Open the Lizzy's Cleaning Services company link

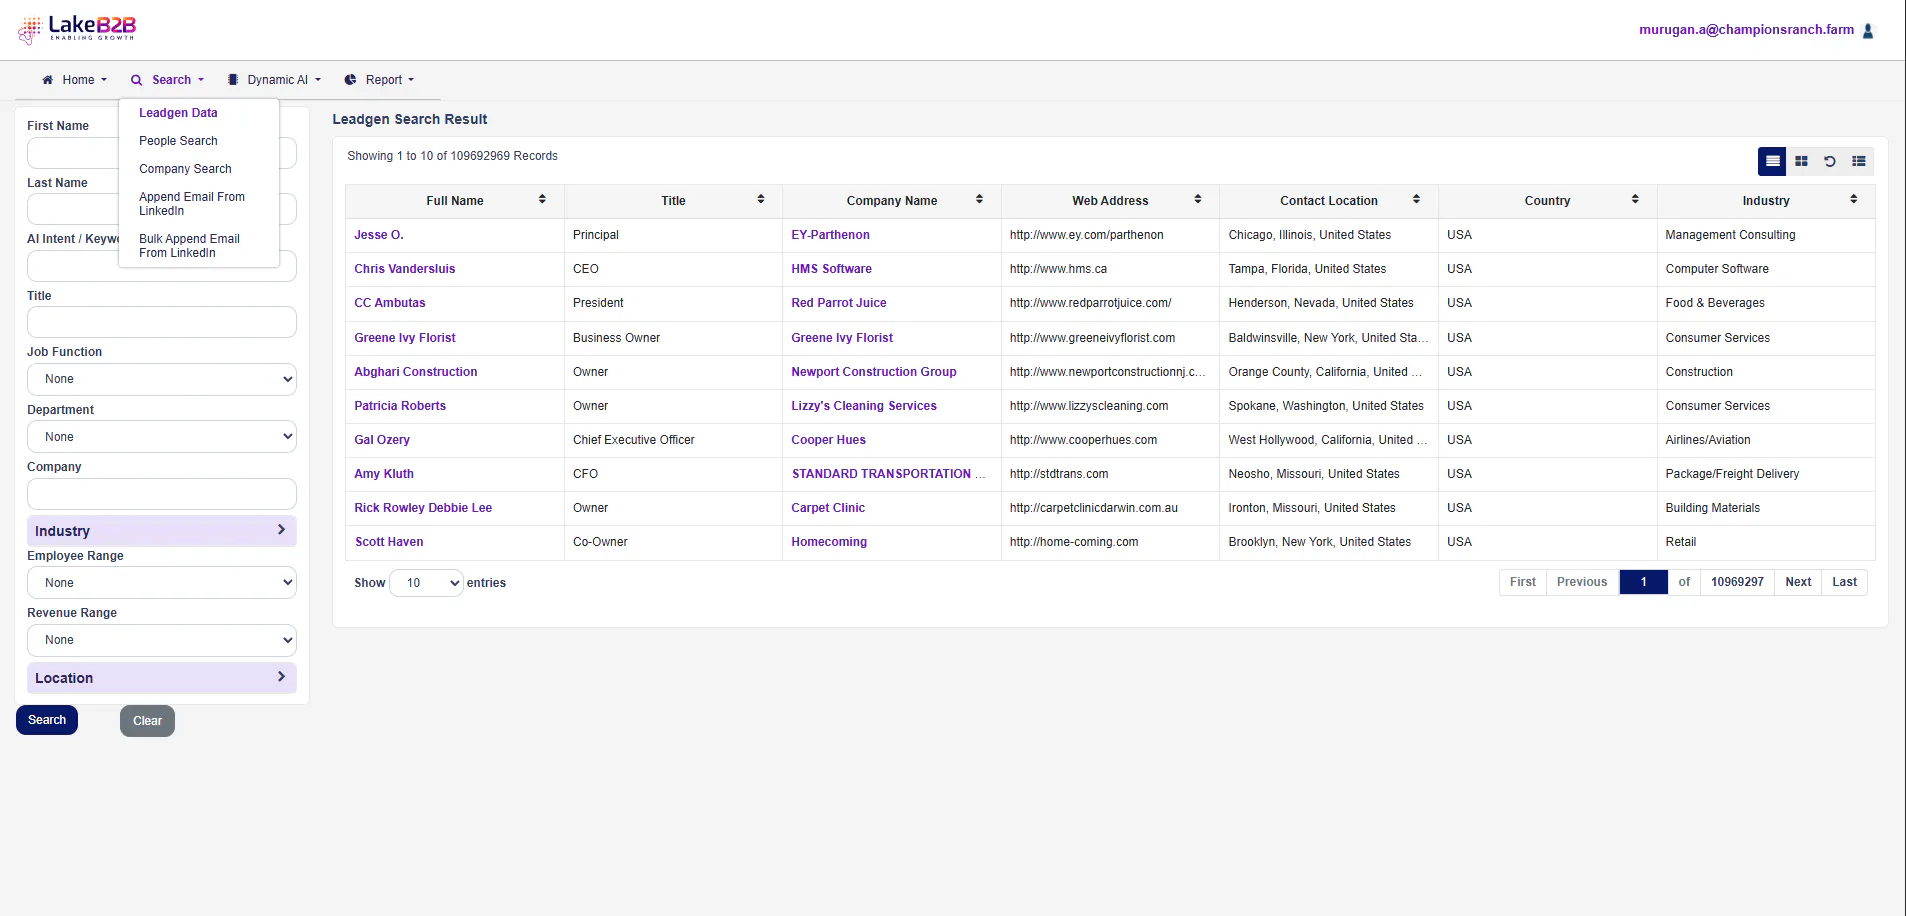click(x=864, y=406)
